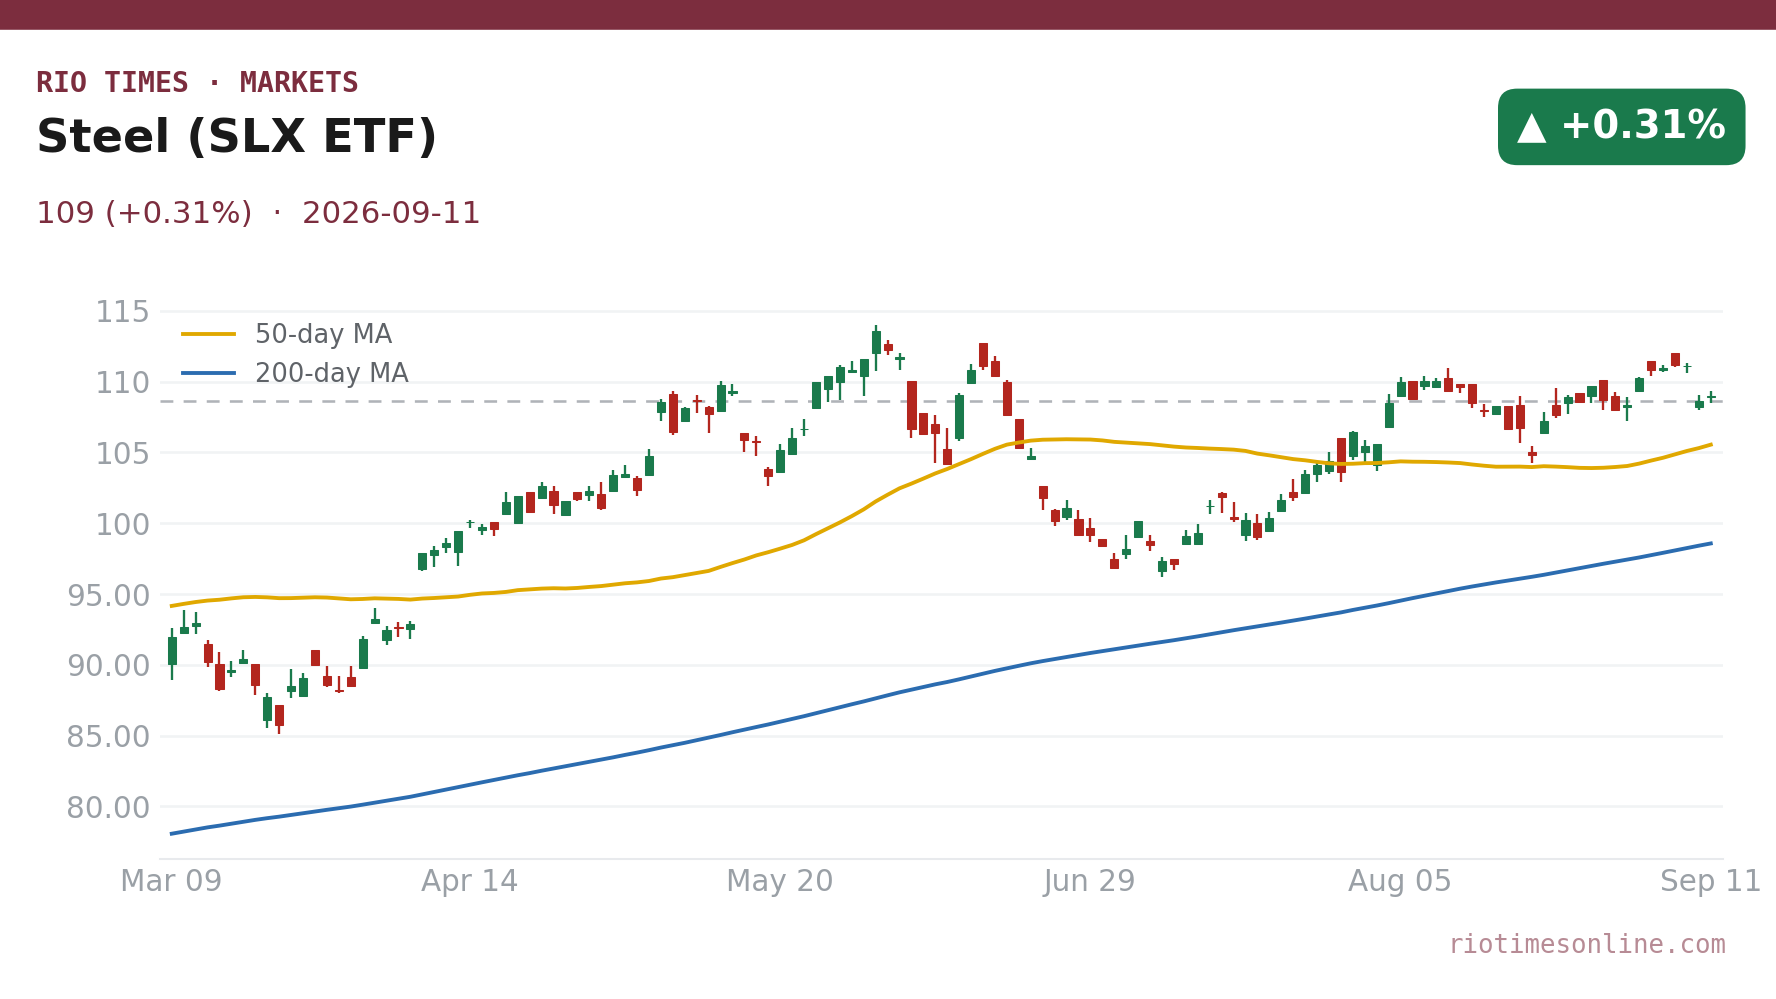1776x999 pixels.
Task: Click the 'RIO TIMES · MARKETS' header text
Action: coord(197,83)
